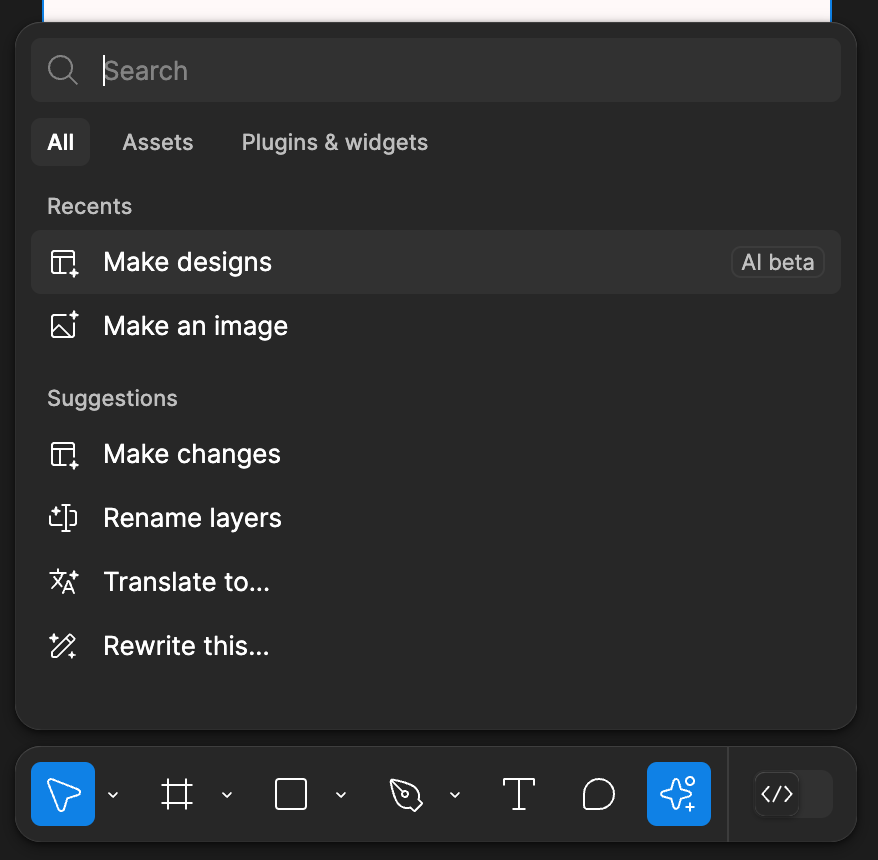Select the Move tool in the toolbar
This screenshot has width=878, height=860.
pyautogui.click(x=63, y=793)
